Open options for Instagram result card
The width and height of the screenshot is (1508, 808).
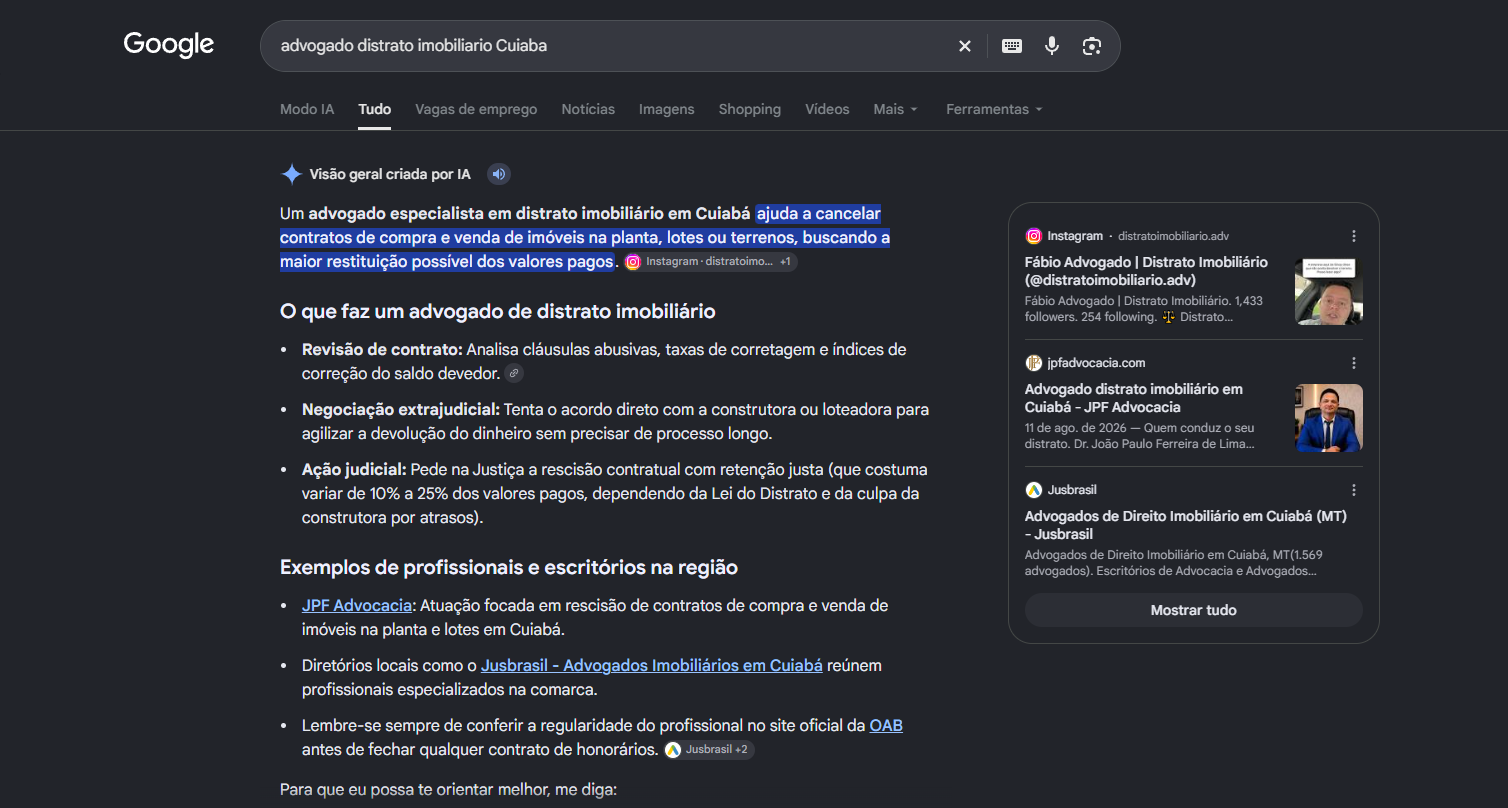1354,236
